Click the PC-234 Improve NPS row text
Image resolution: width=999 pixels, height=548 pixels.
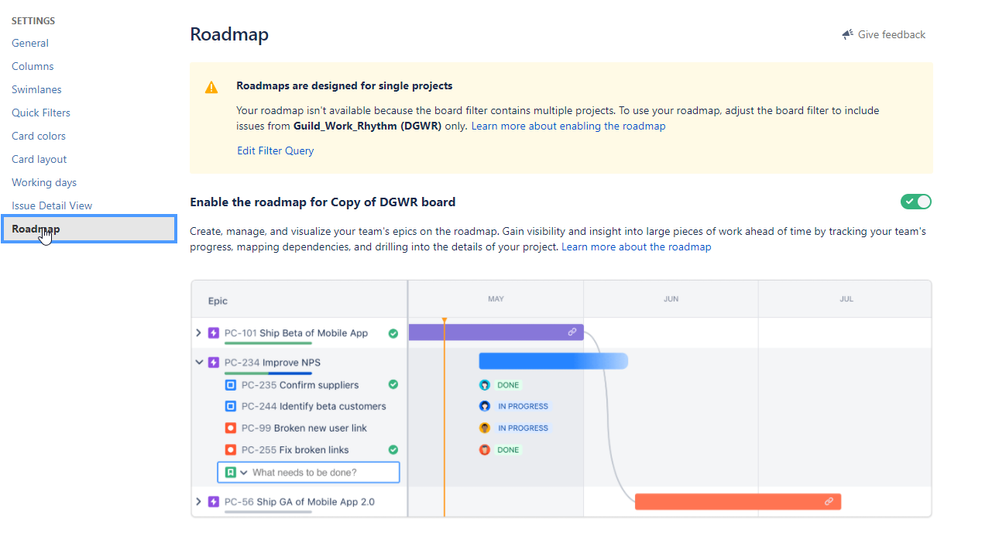pos(272,363)
